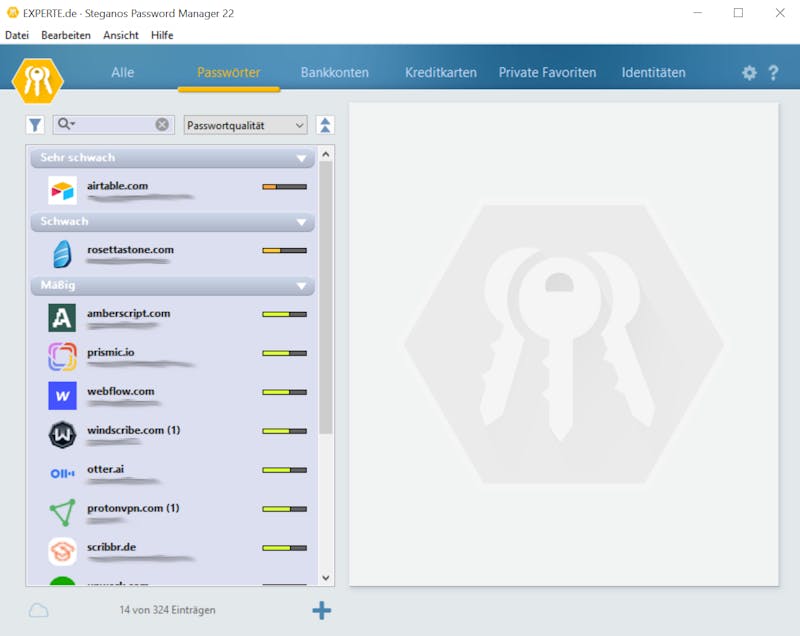Click the amberscript.com logo icon

[x=62, y=318]
